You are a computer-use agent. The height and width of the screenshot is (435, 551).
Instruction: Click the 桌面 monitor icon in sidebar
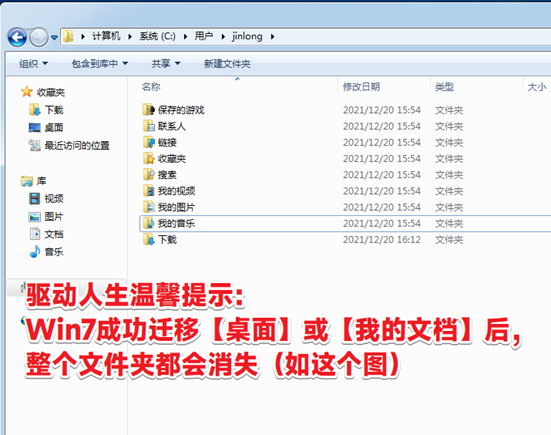tap(34, 127)
